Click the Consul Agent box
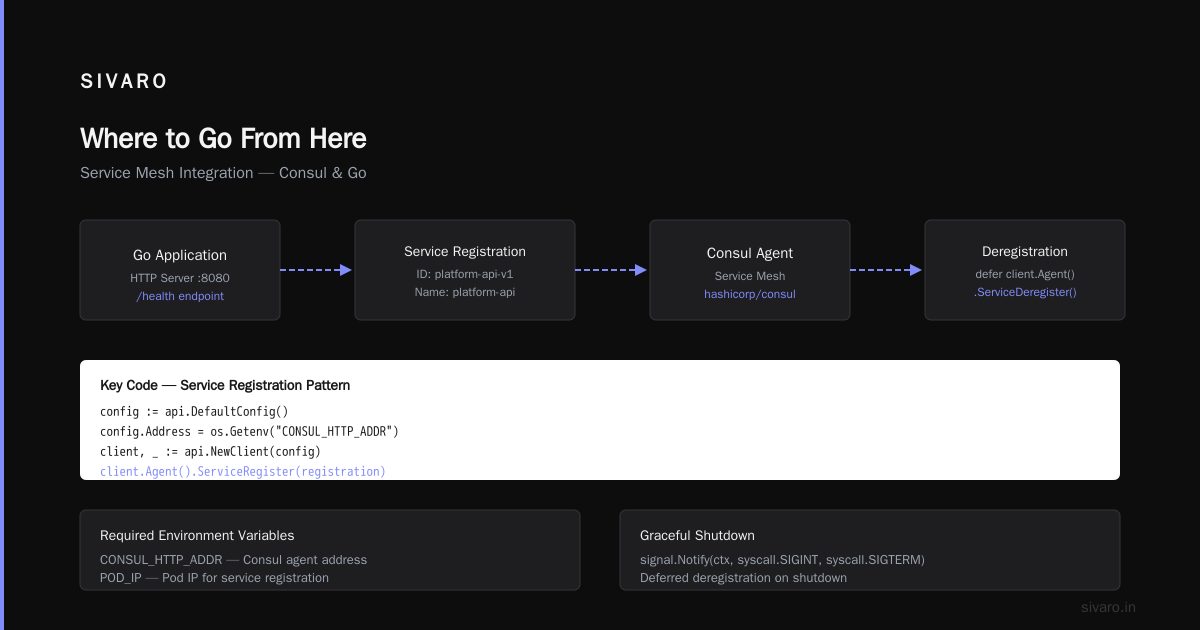The height and width of the screenshot is (630, 1200). coord(750,270)
